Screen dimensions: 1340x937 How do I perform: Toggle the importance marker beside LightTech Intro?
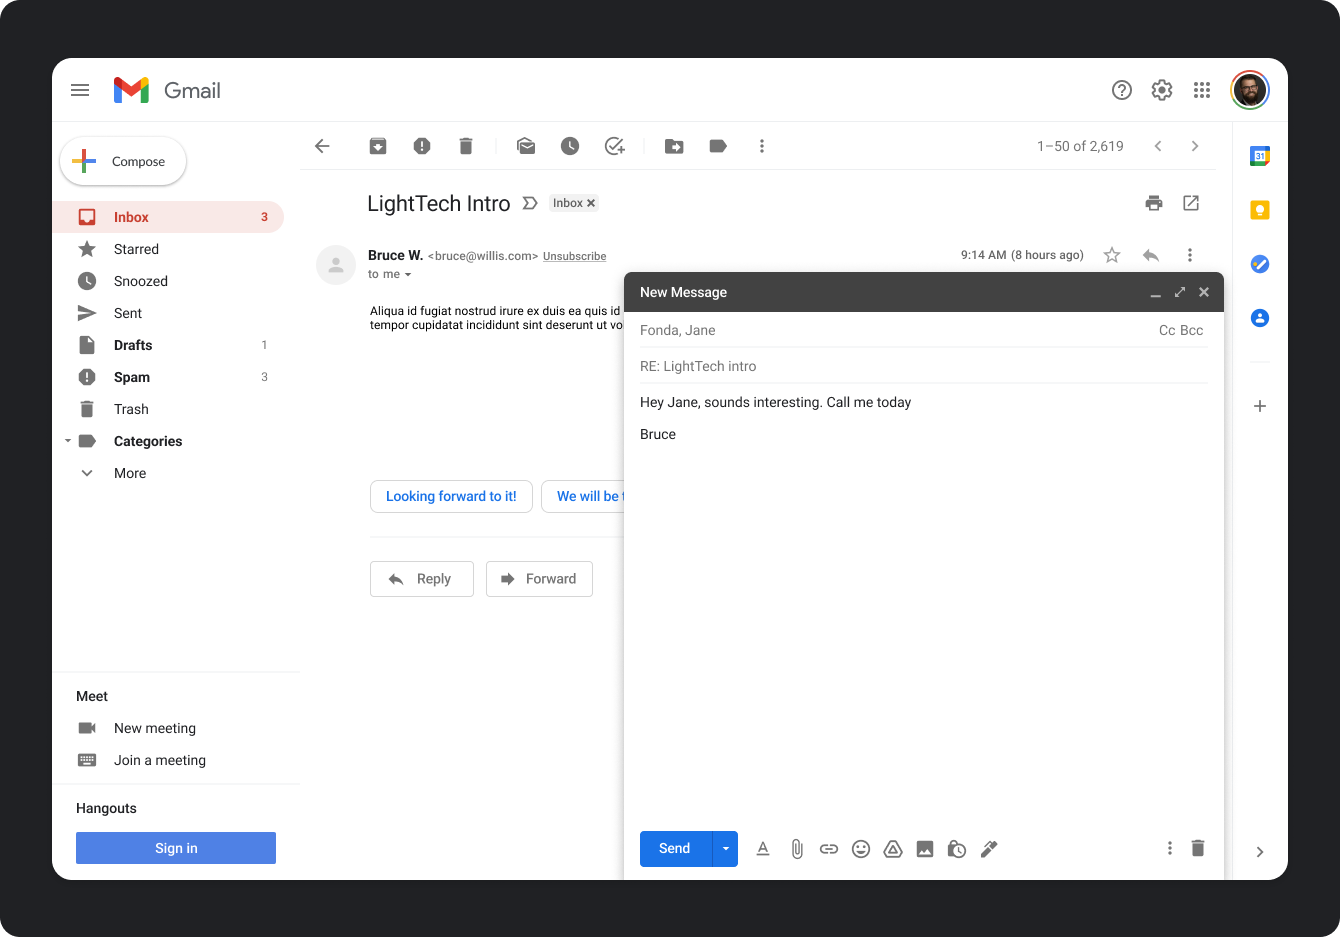pos(530,203)
